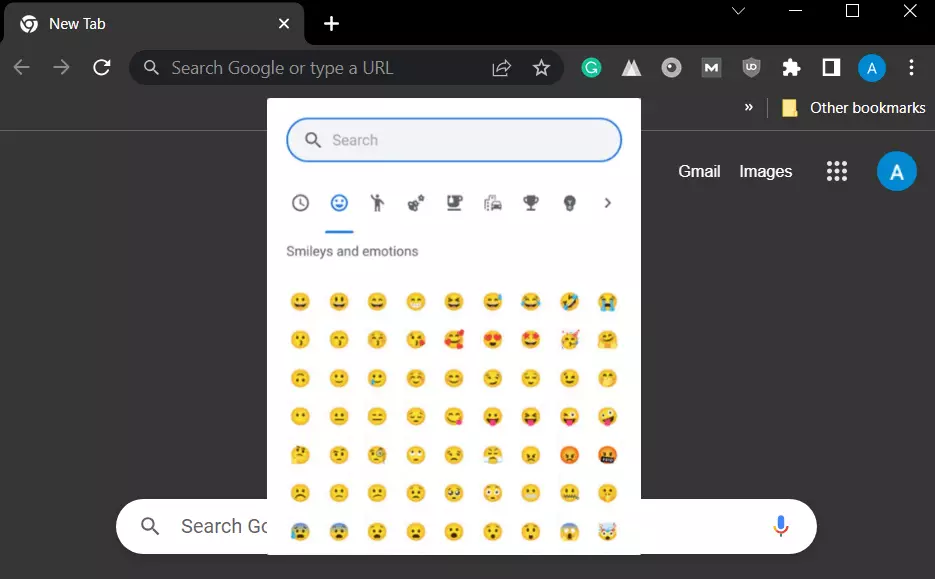Select the People emoji category icon
The image size is (935, 579).
click(377, 202)
